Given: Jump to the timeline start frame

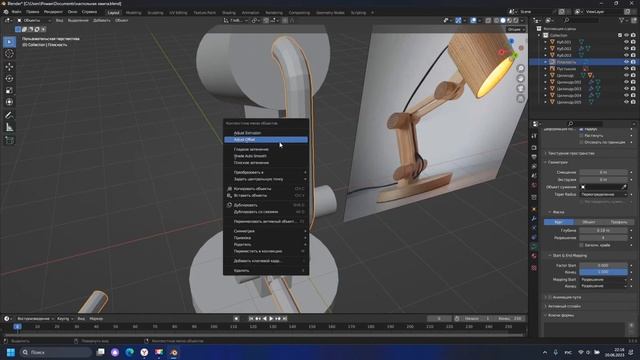Looking at the screenshot, I should [x=251, y=318].
